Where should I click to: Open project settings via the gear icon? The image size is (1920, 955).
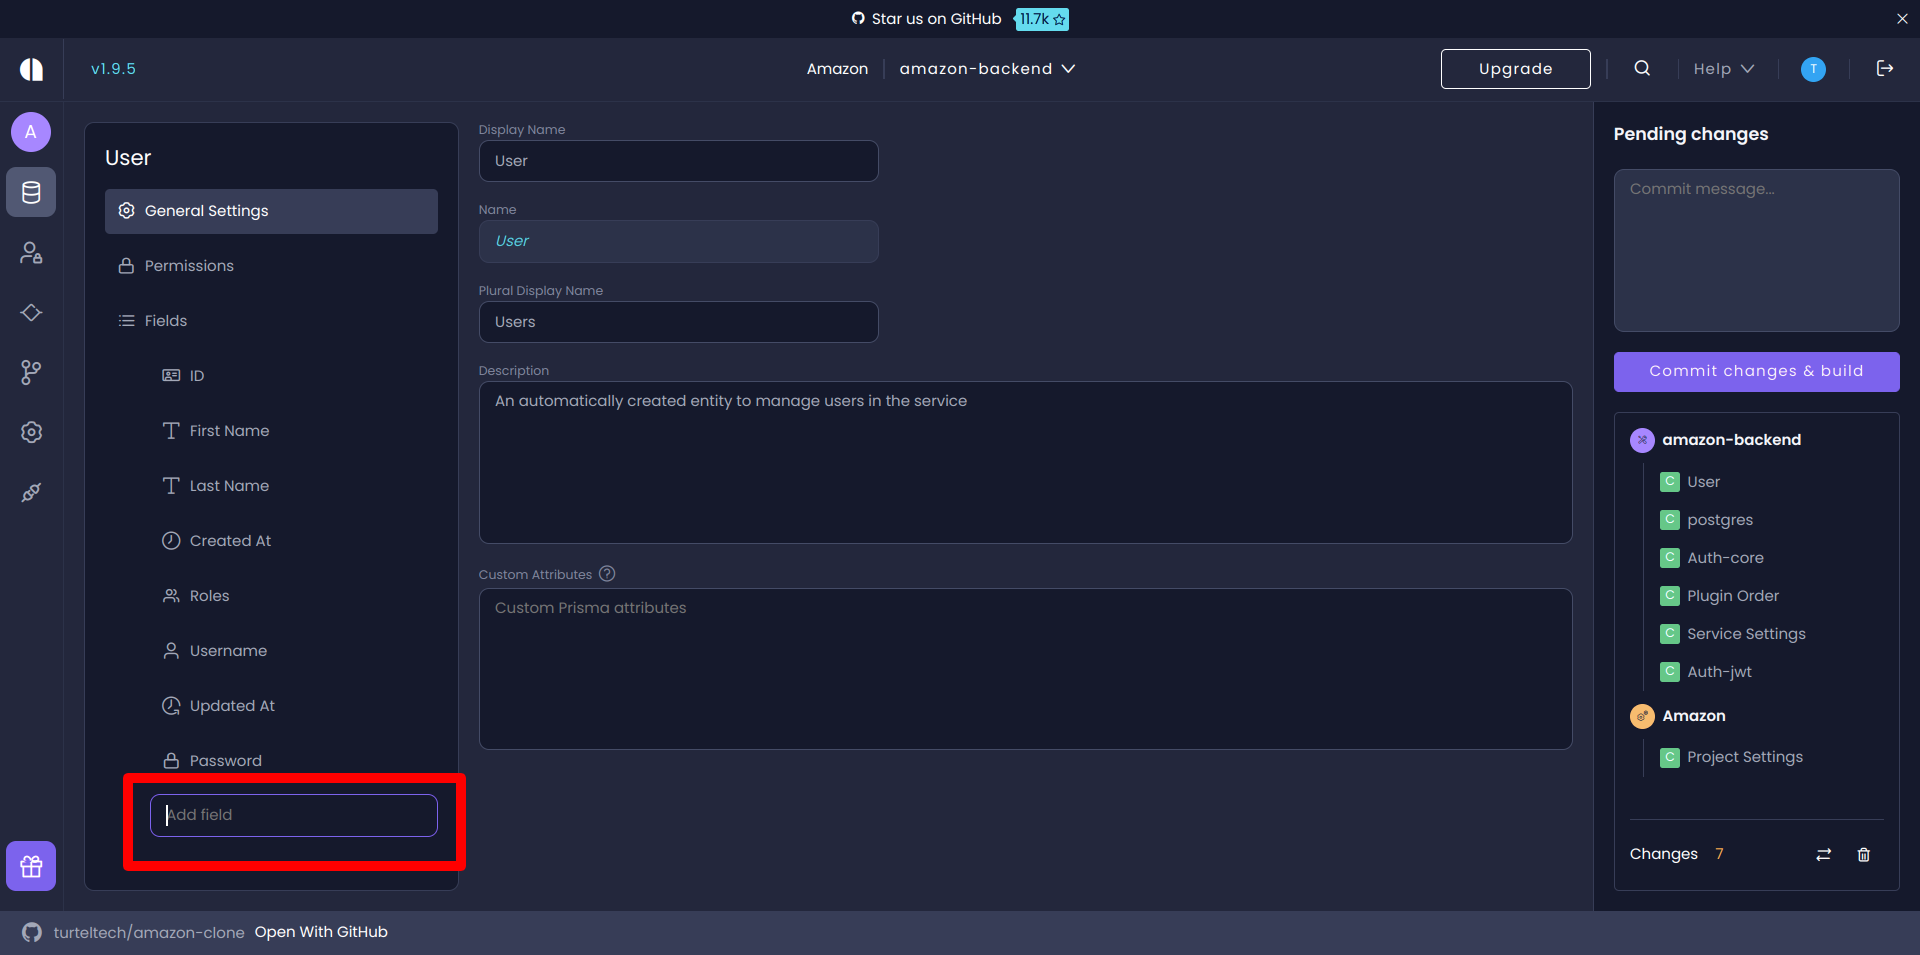pos(30,432)
